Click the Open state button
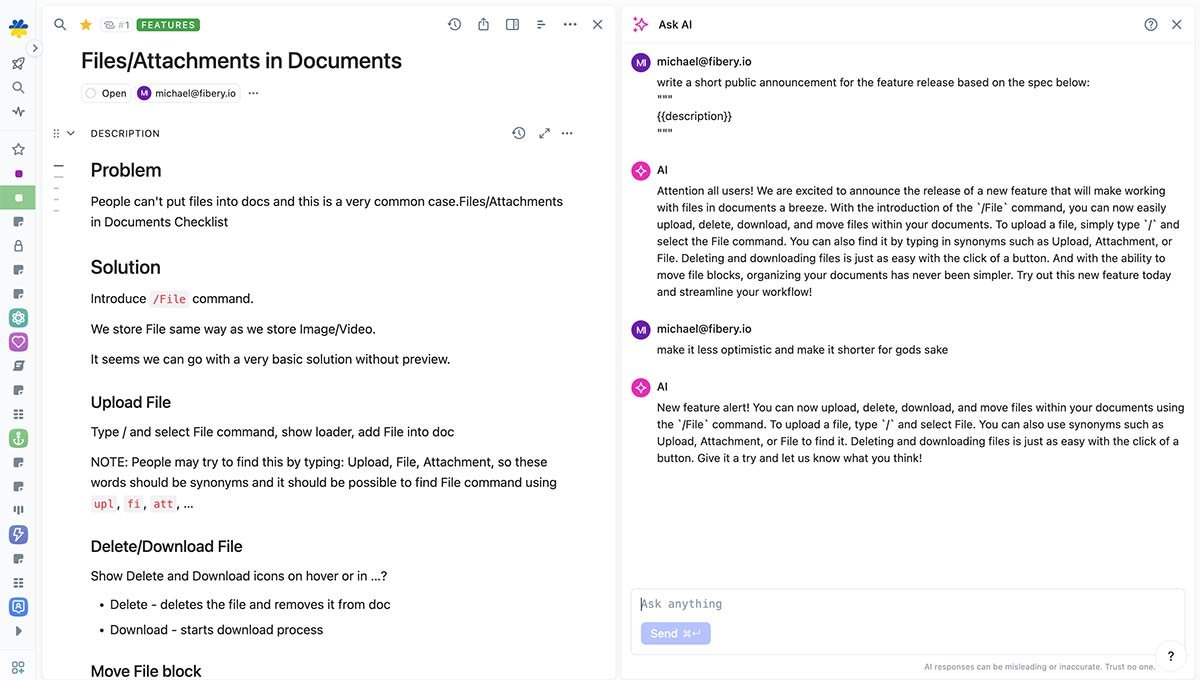The width and height of the screenshot is (1200, 680). pyautogui.click(x=105, y=92)
